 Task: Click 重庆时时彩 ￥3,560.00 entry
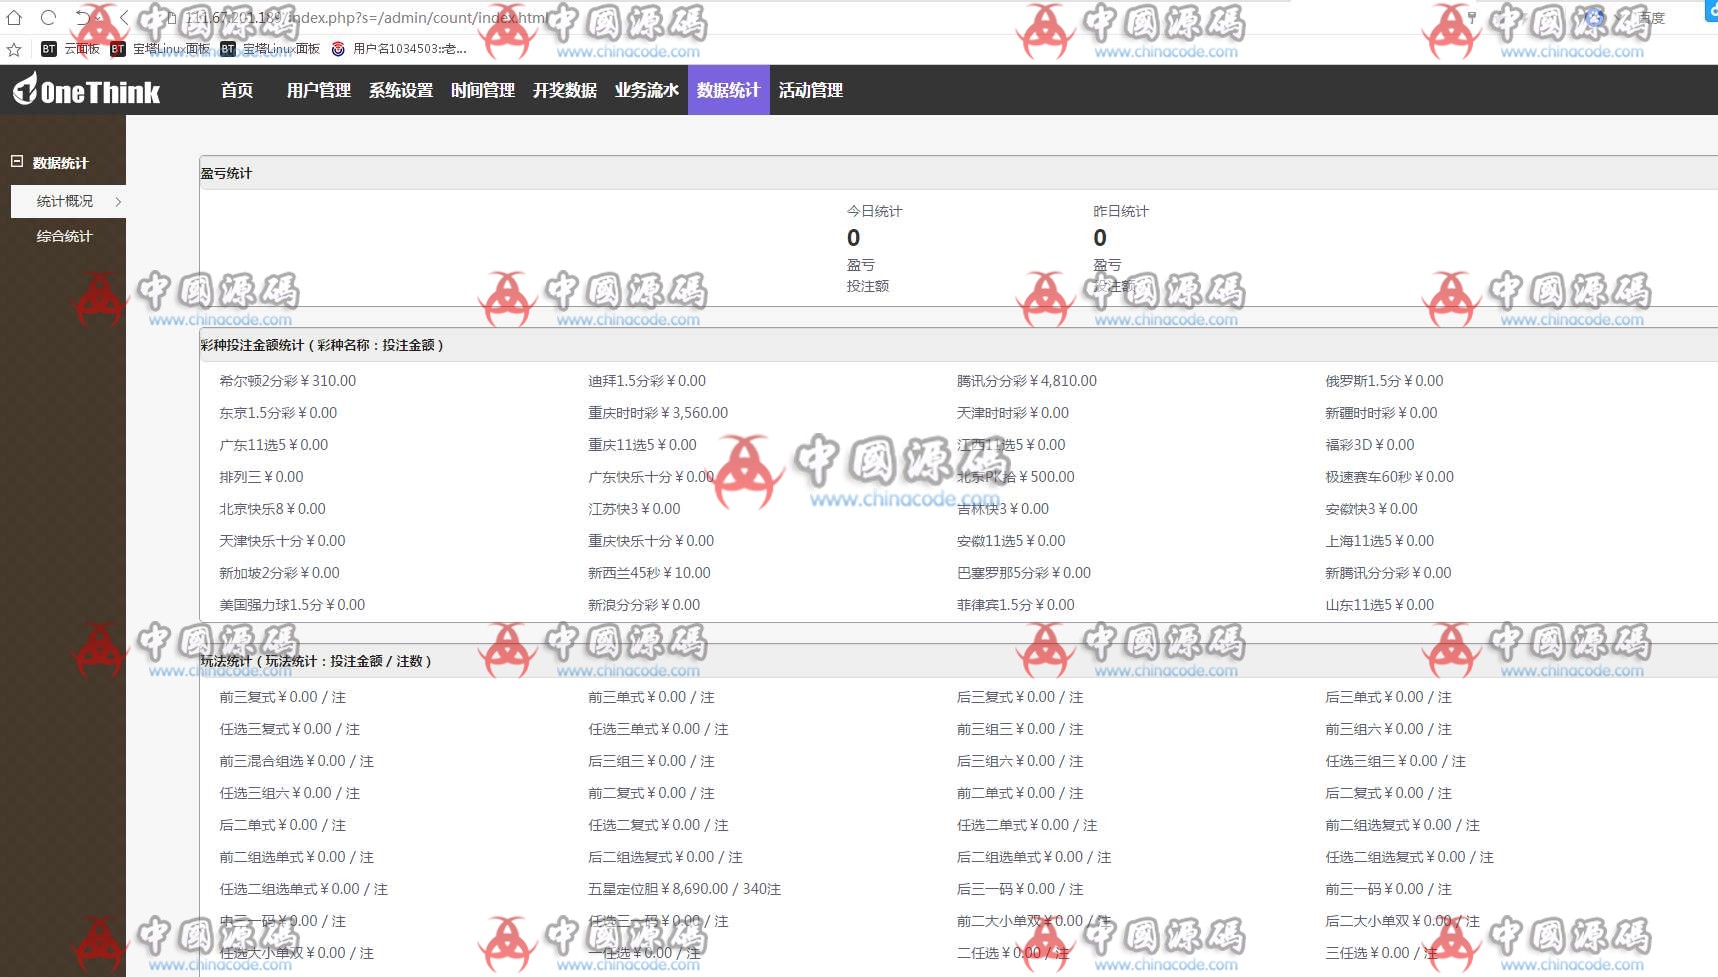[x=658, y=413]
